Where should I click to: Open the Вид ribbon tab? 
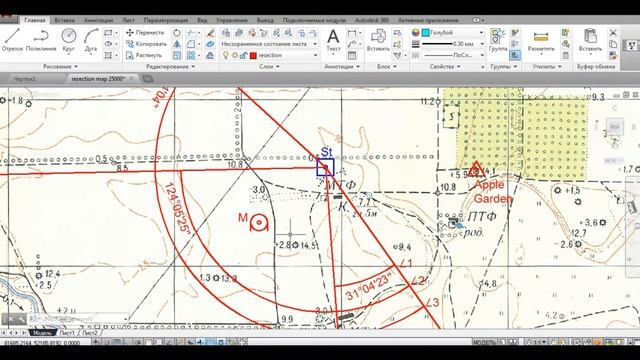(202, 20)
